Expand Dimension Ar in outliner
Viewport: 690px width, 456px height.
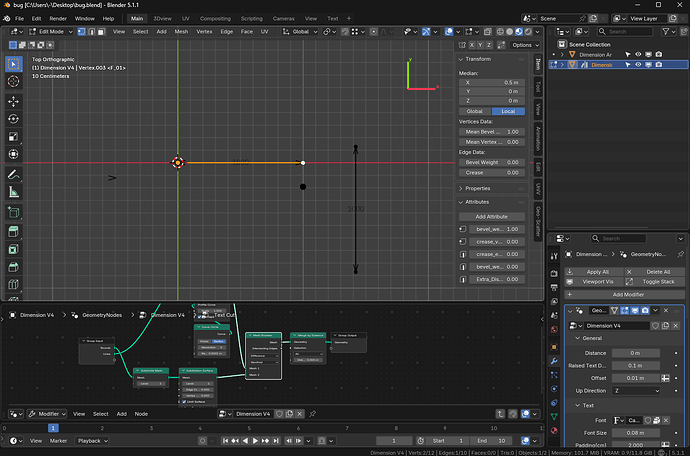(562, 55)
